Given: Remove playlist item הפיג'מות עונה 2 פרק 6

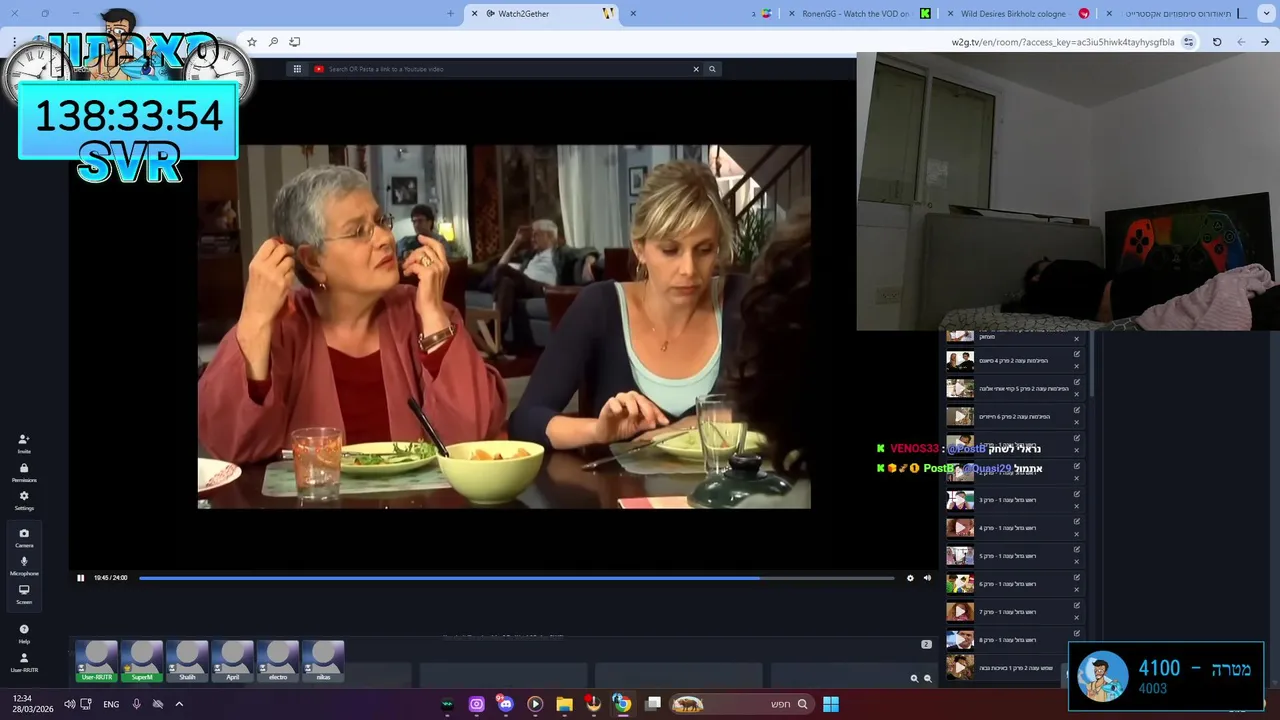Looking at the screenshot, I should pos(1077,422).
